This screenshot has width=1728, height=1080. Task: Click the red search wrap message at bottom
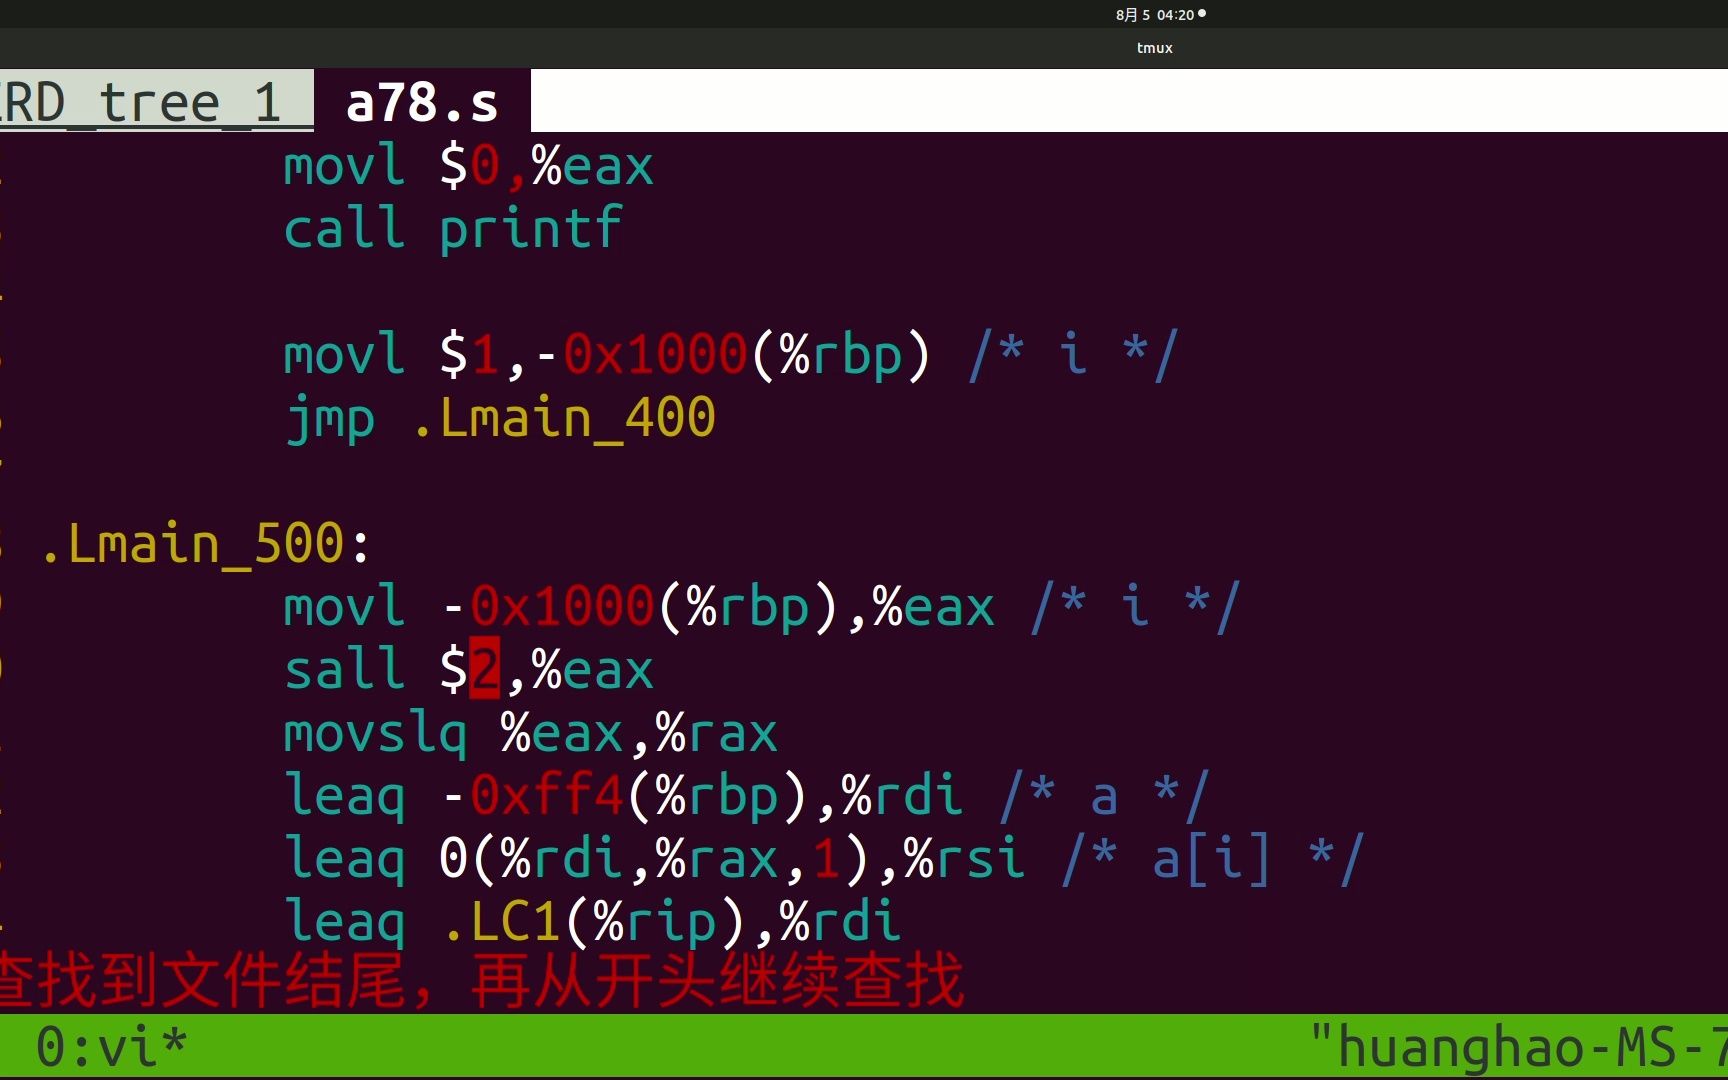[482, 981]
